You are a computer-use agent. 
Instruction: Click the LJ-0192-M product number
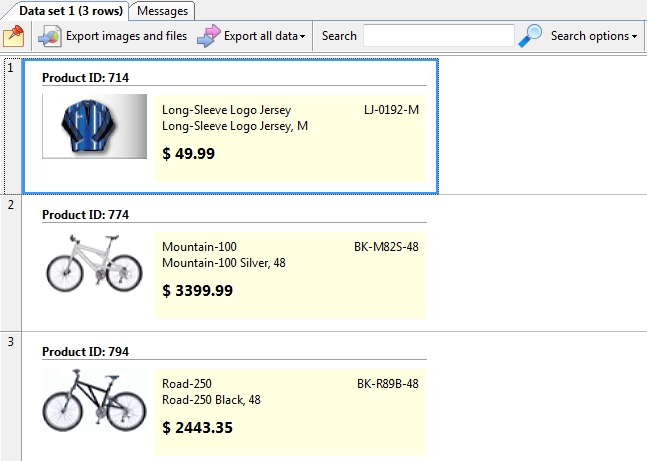[391, 110]
